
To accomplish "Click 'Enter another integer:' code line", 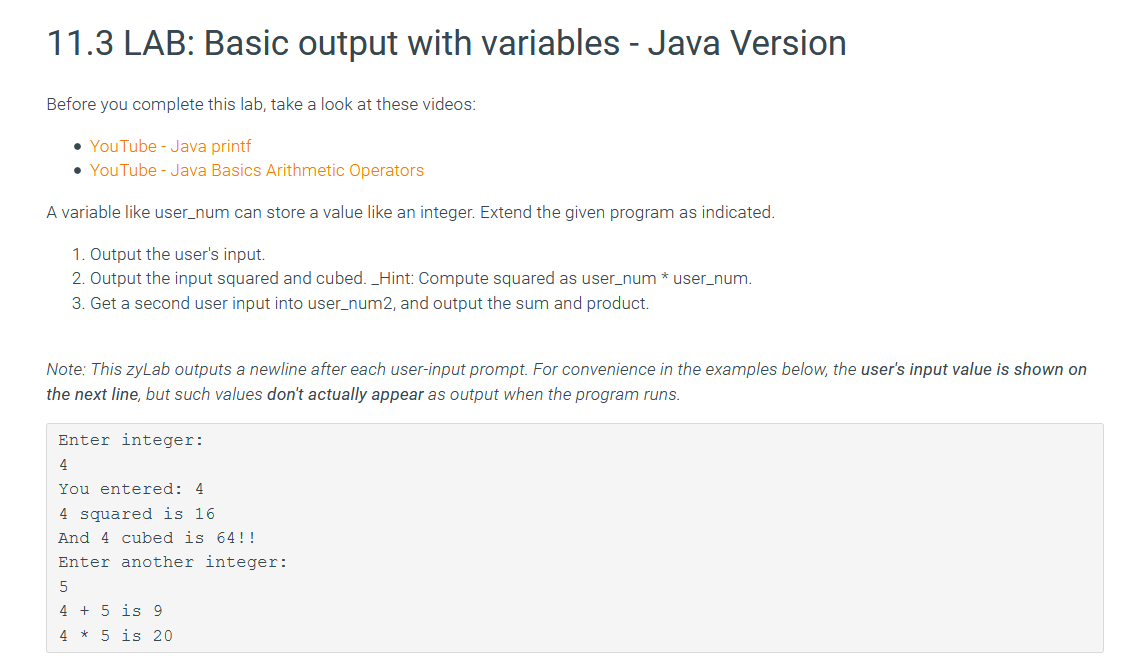I will 173,563.
